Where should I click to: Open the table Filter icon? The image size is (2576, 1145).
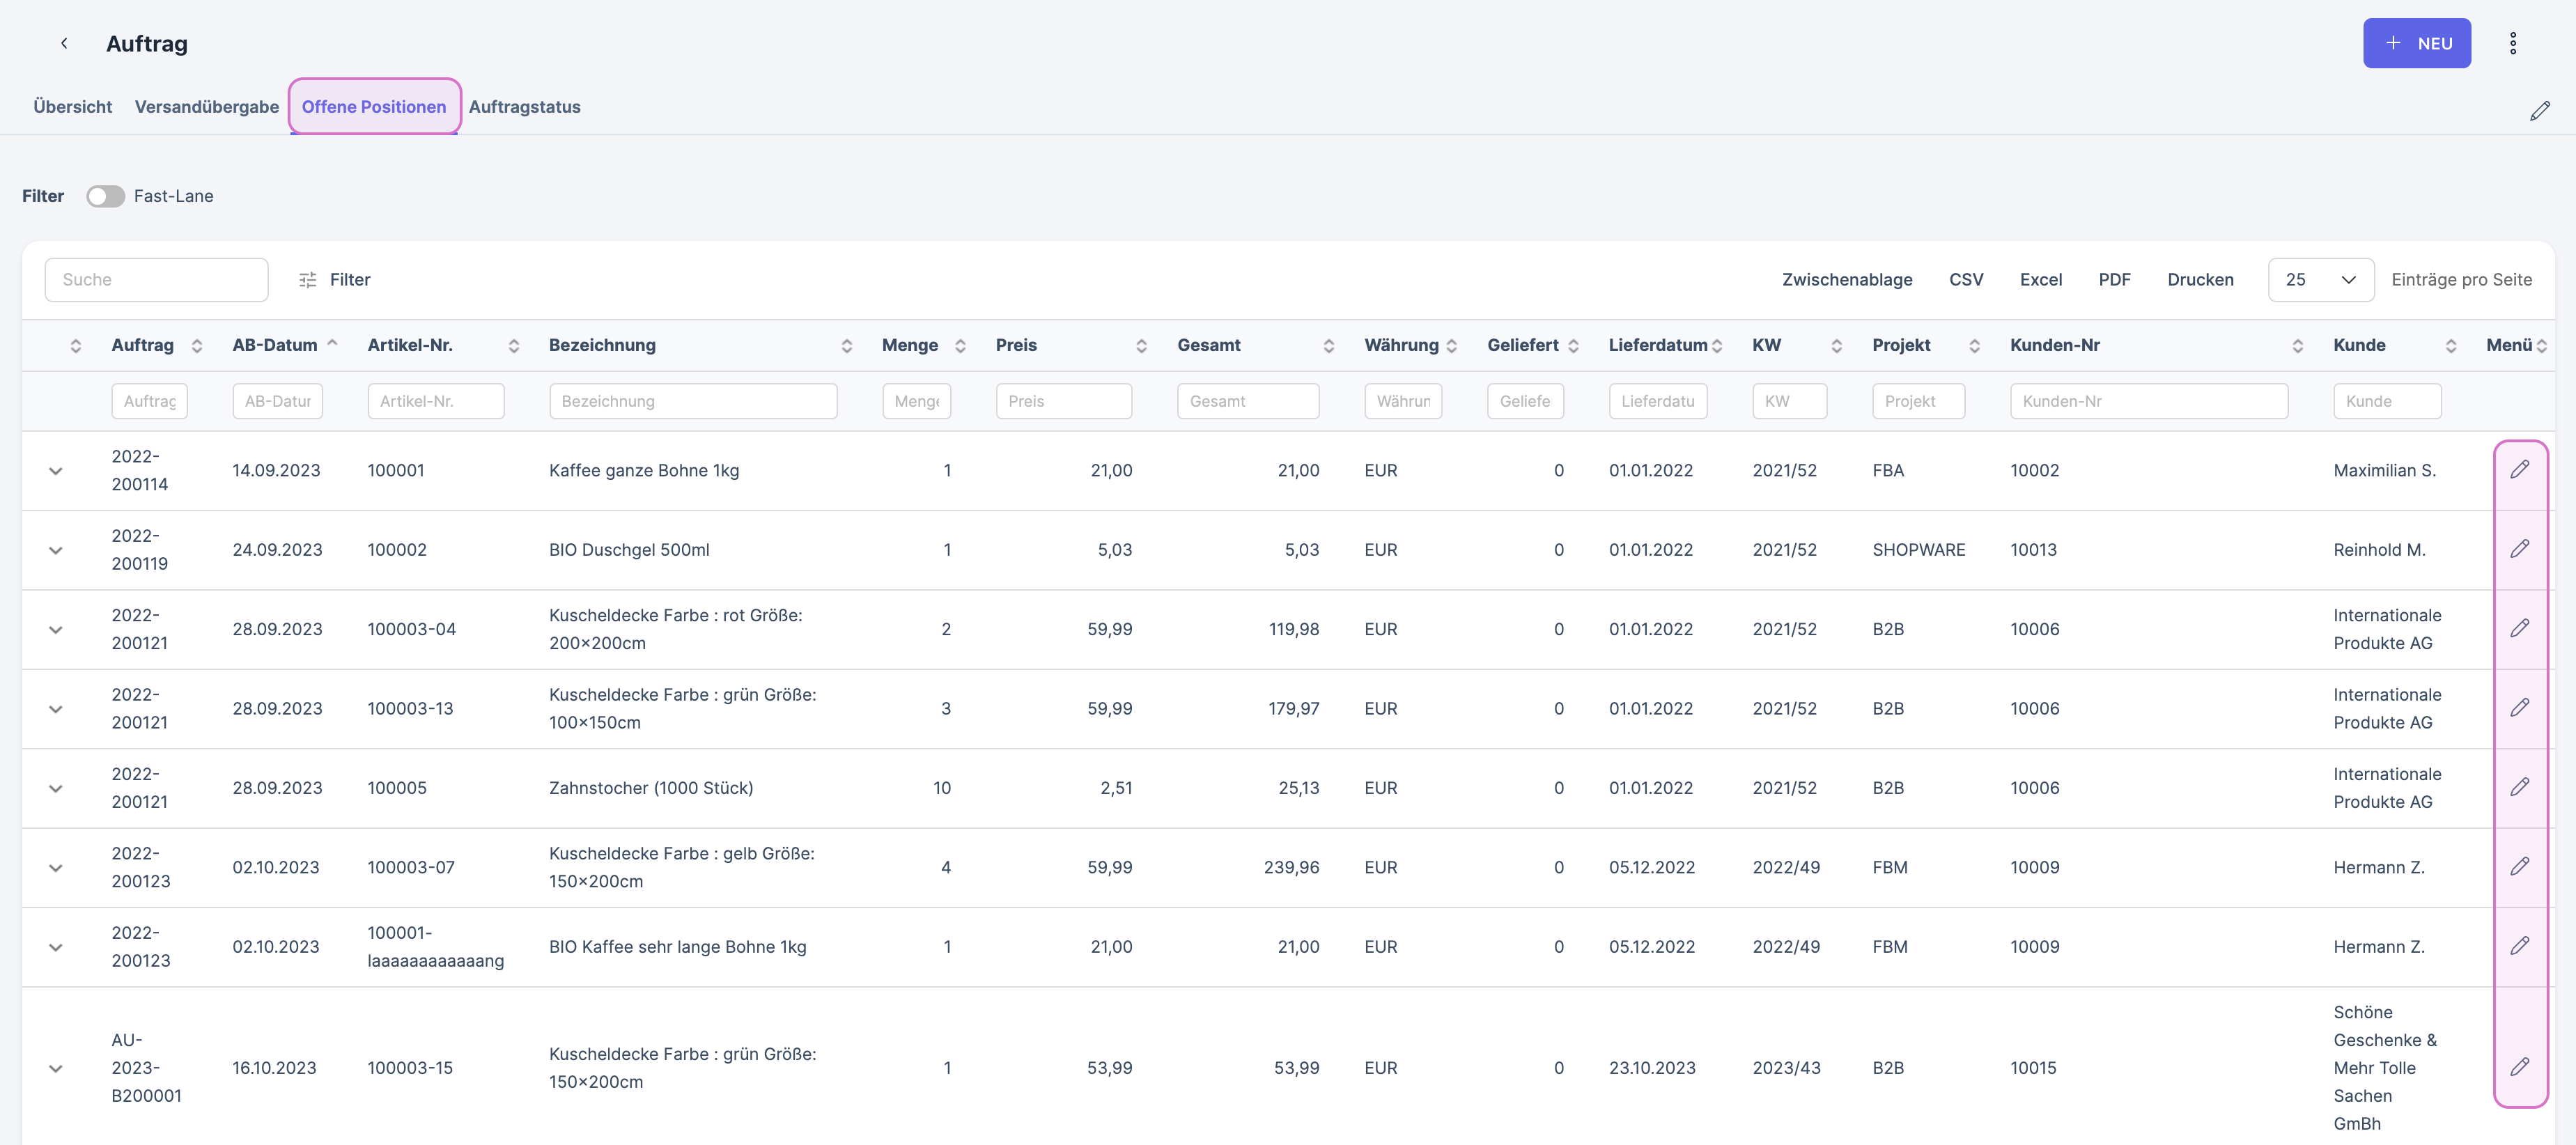coord(308,280)
